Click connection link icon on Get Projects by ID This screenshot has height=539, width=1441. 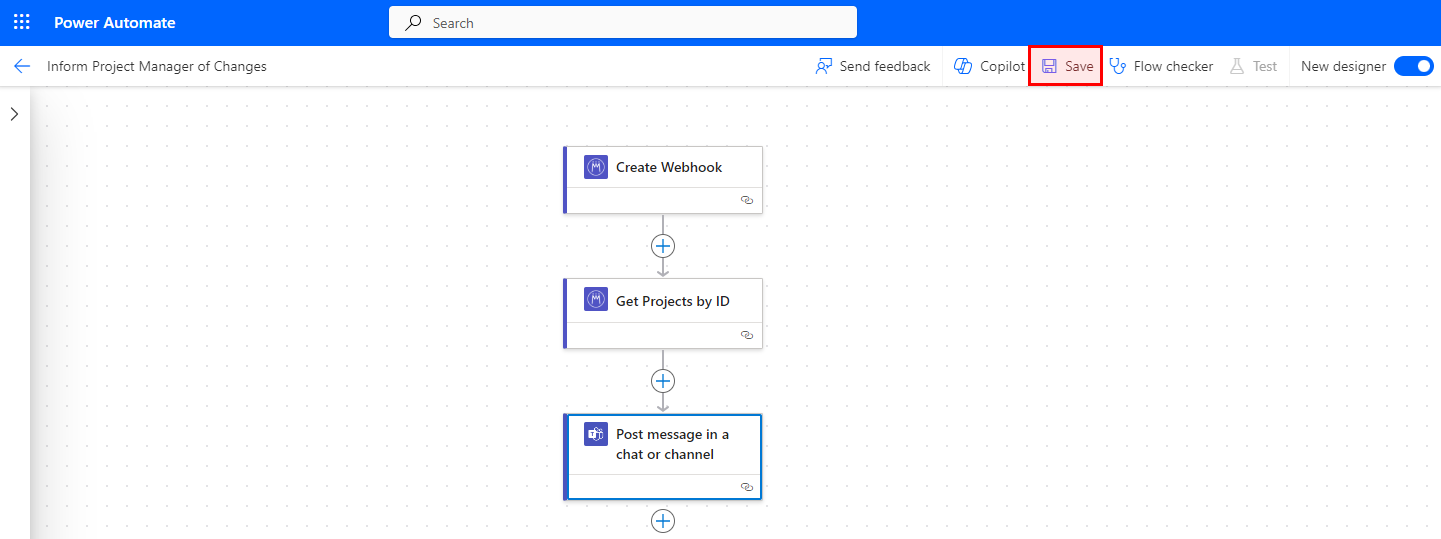(746, 335)
